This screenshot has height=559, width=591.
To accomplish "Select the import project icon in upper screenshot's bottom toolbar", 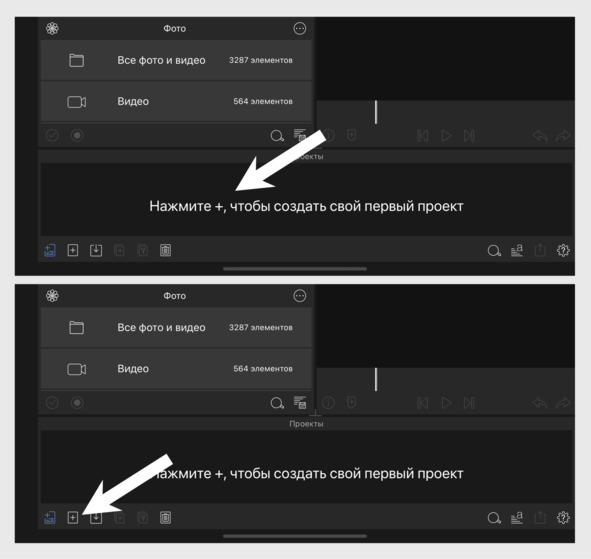I will (x=96, y=250).
